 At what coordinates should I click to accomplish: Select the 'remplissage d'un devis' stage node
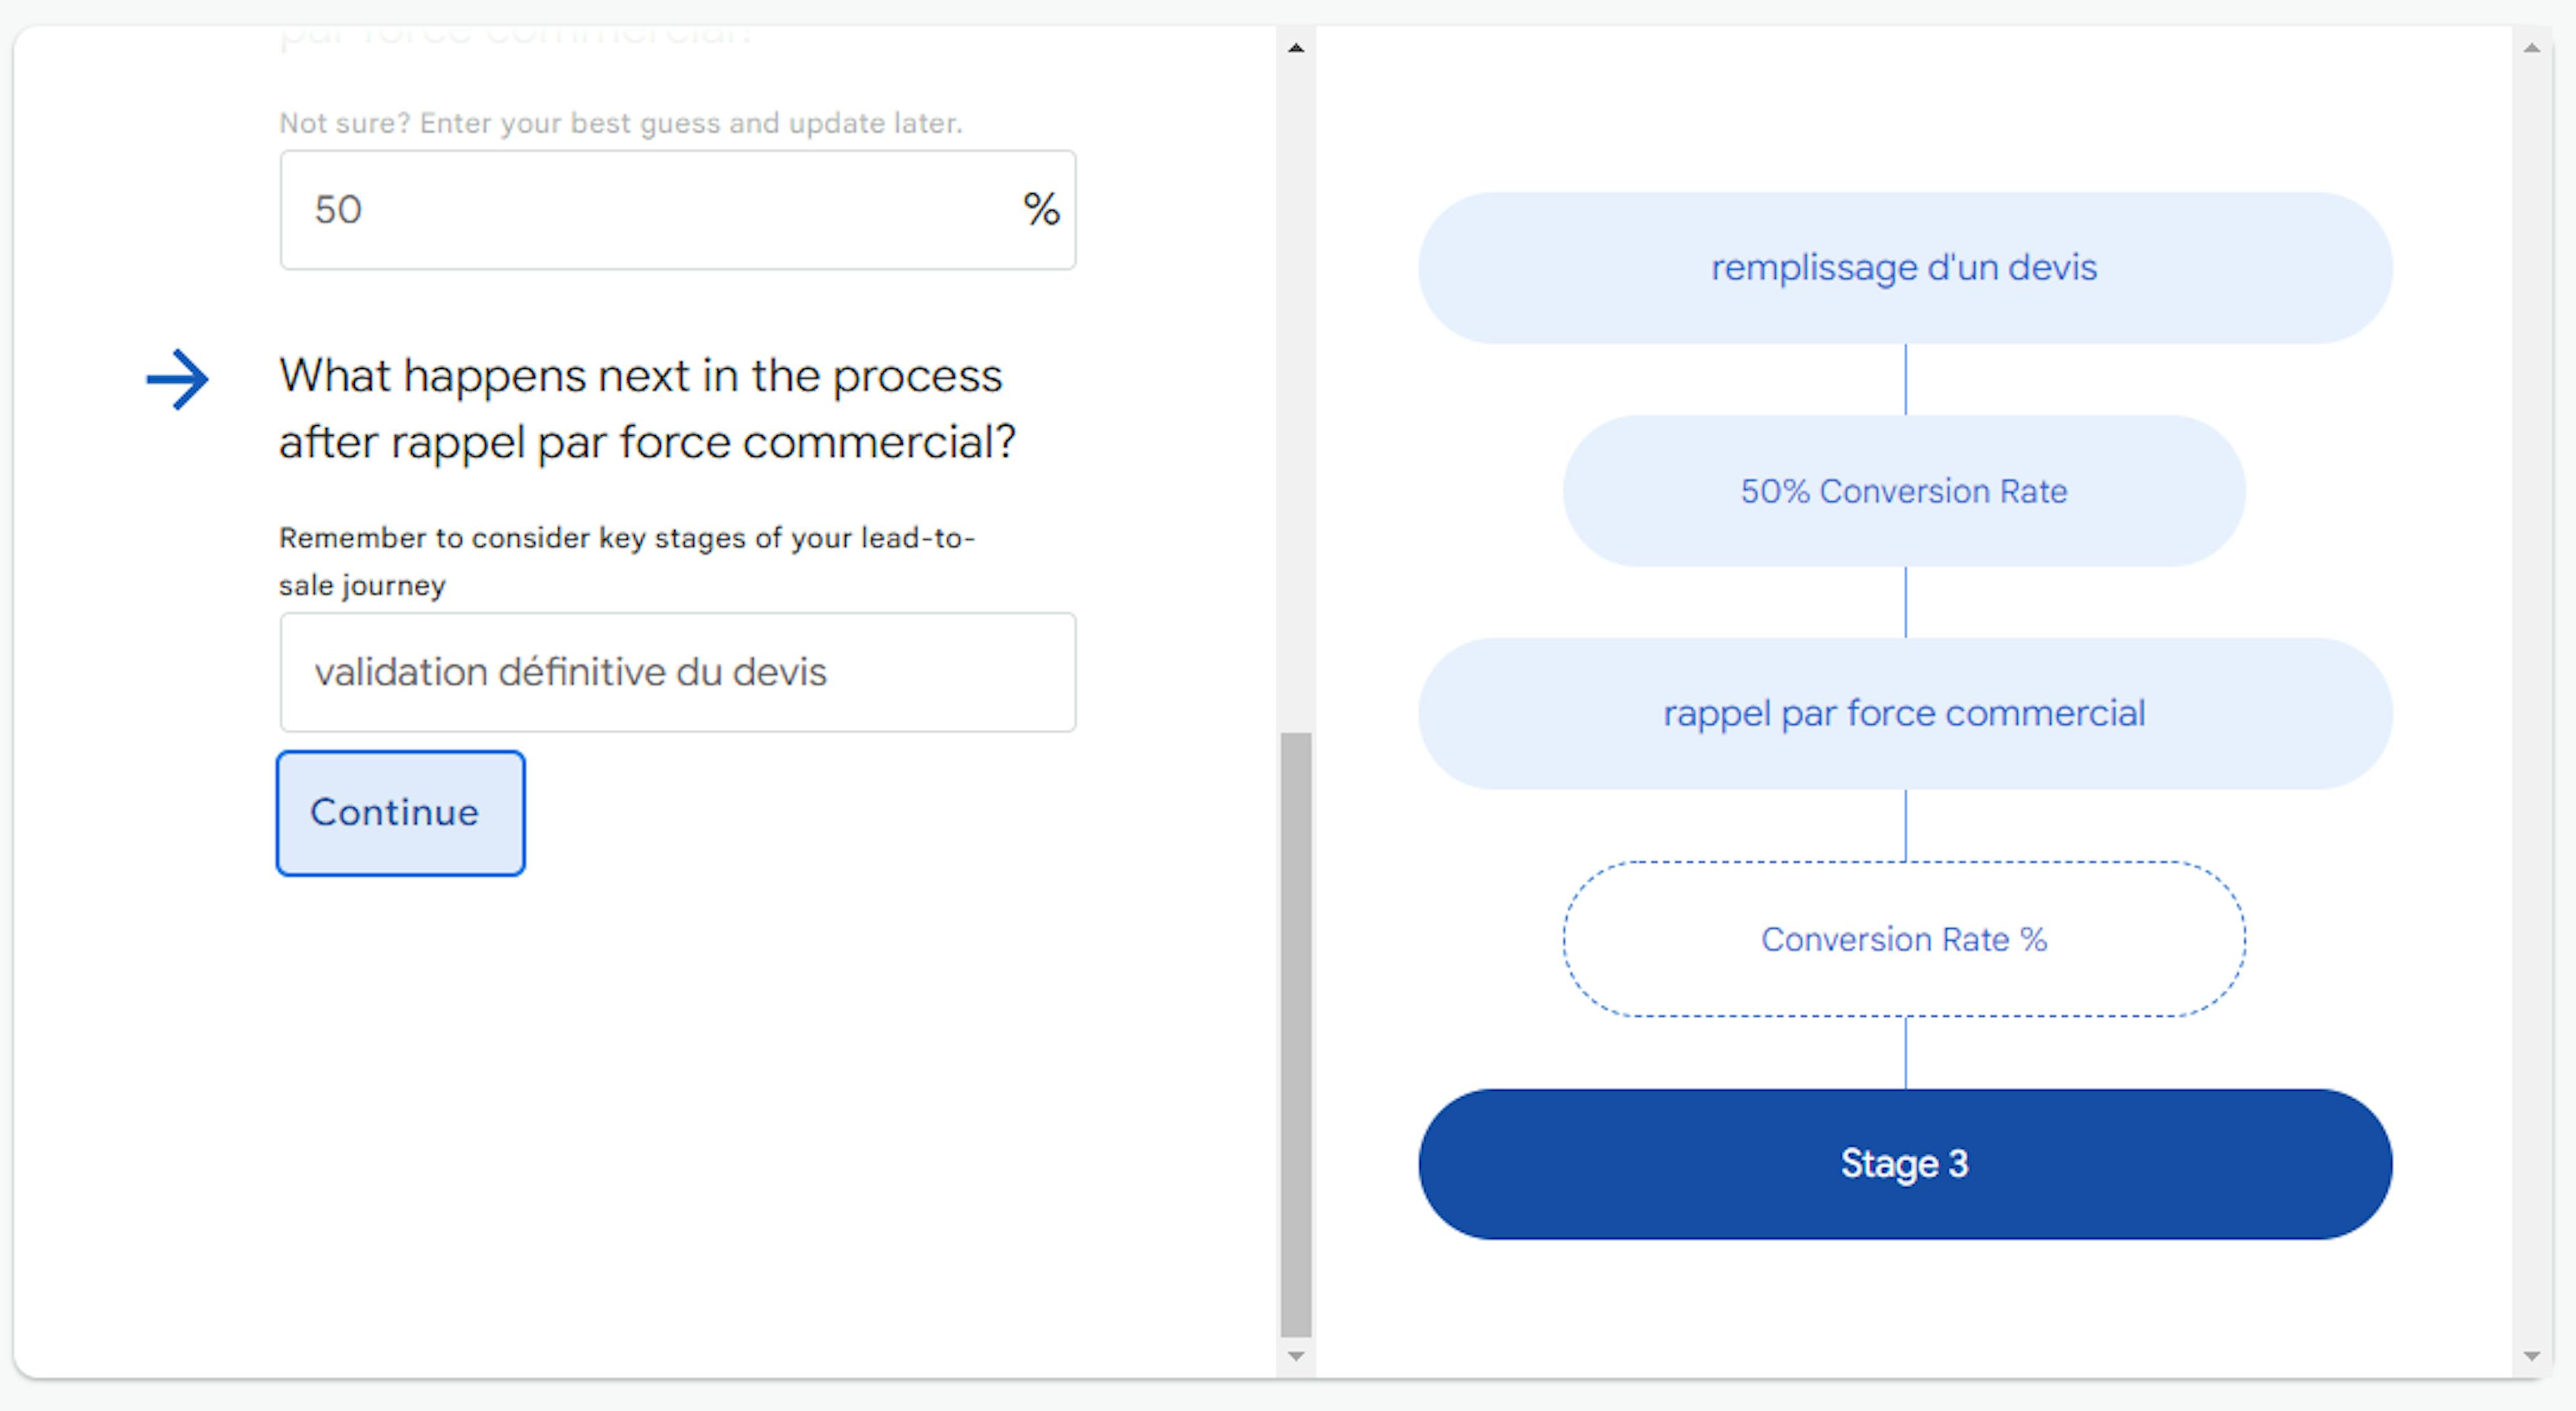tap(1904, 268)
